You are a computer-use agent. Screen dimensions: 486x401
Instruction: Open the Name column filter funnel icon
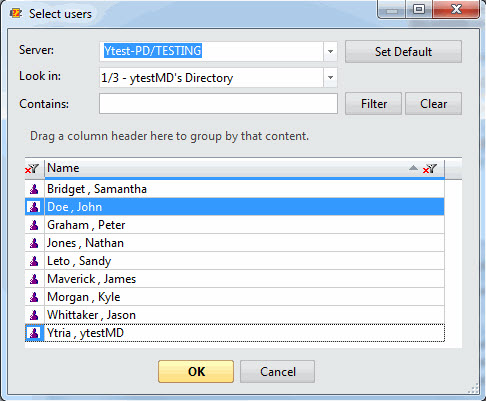tap(430, 169)
